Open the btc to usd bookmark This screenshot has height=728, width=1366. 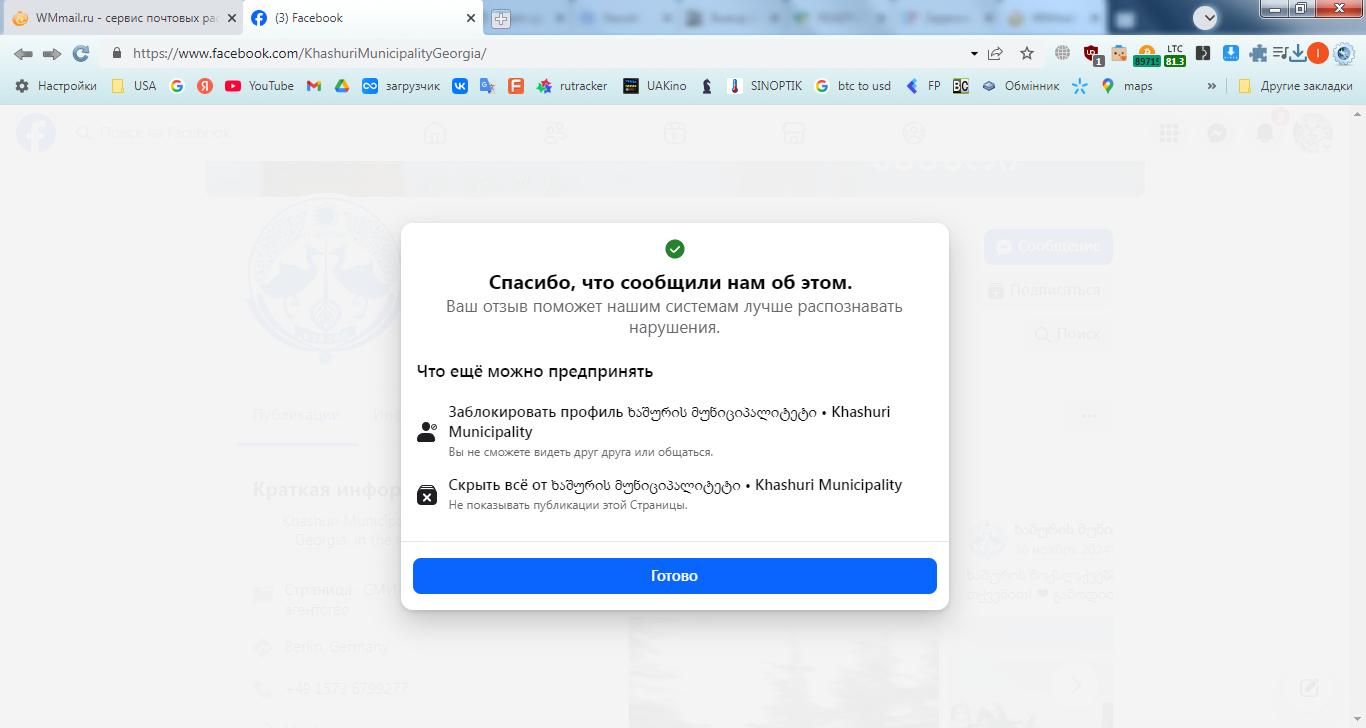pos(853,86)
